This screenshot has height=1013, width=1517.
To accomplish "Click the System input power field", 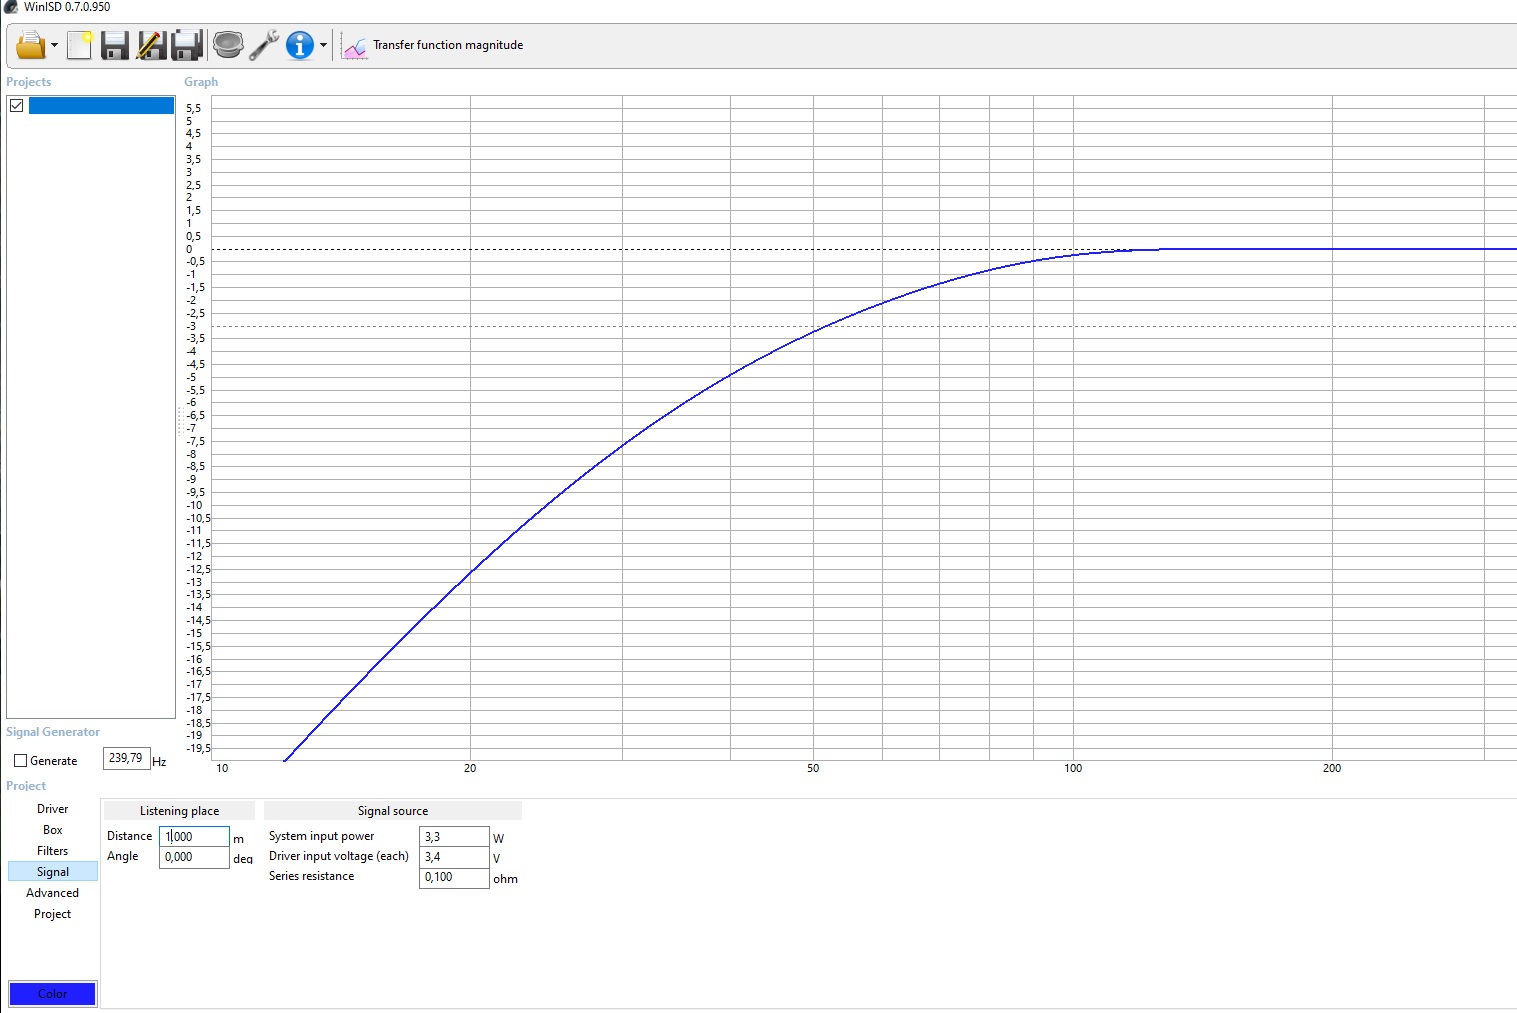I will [454, 837].
